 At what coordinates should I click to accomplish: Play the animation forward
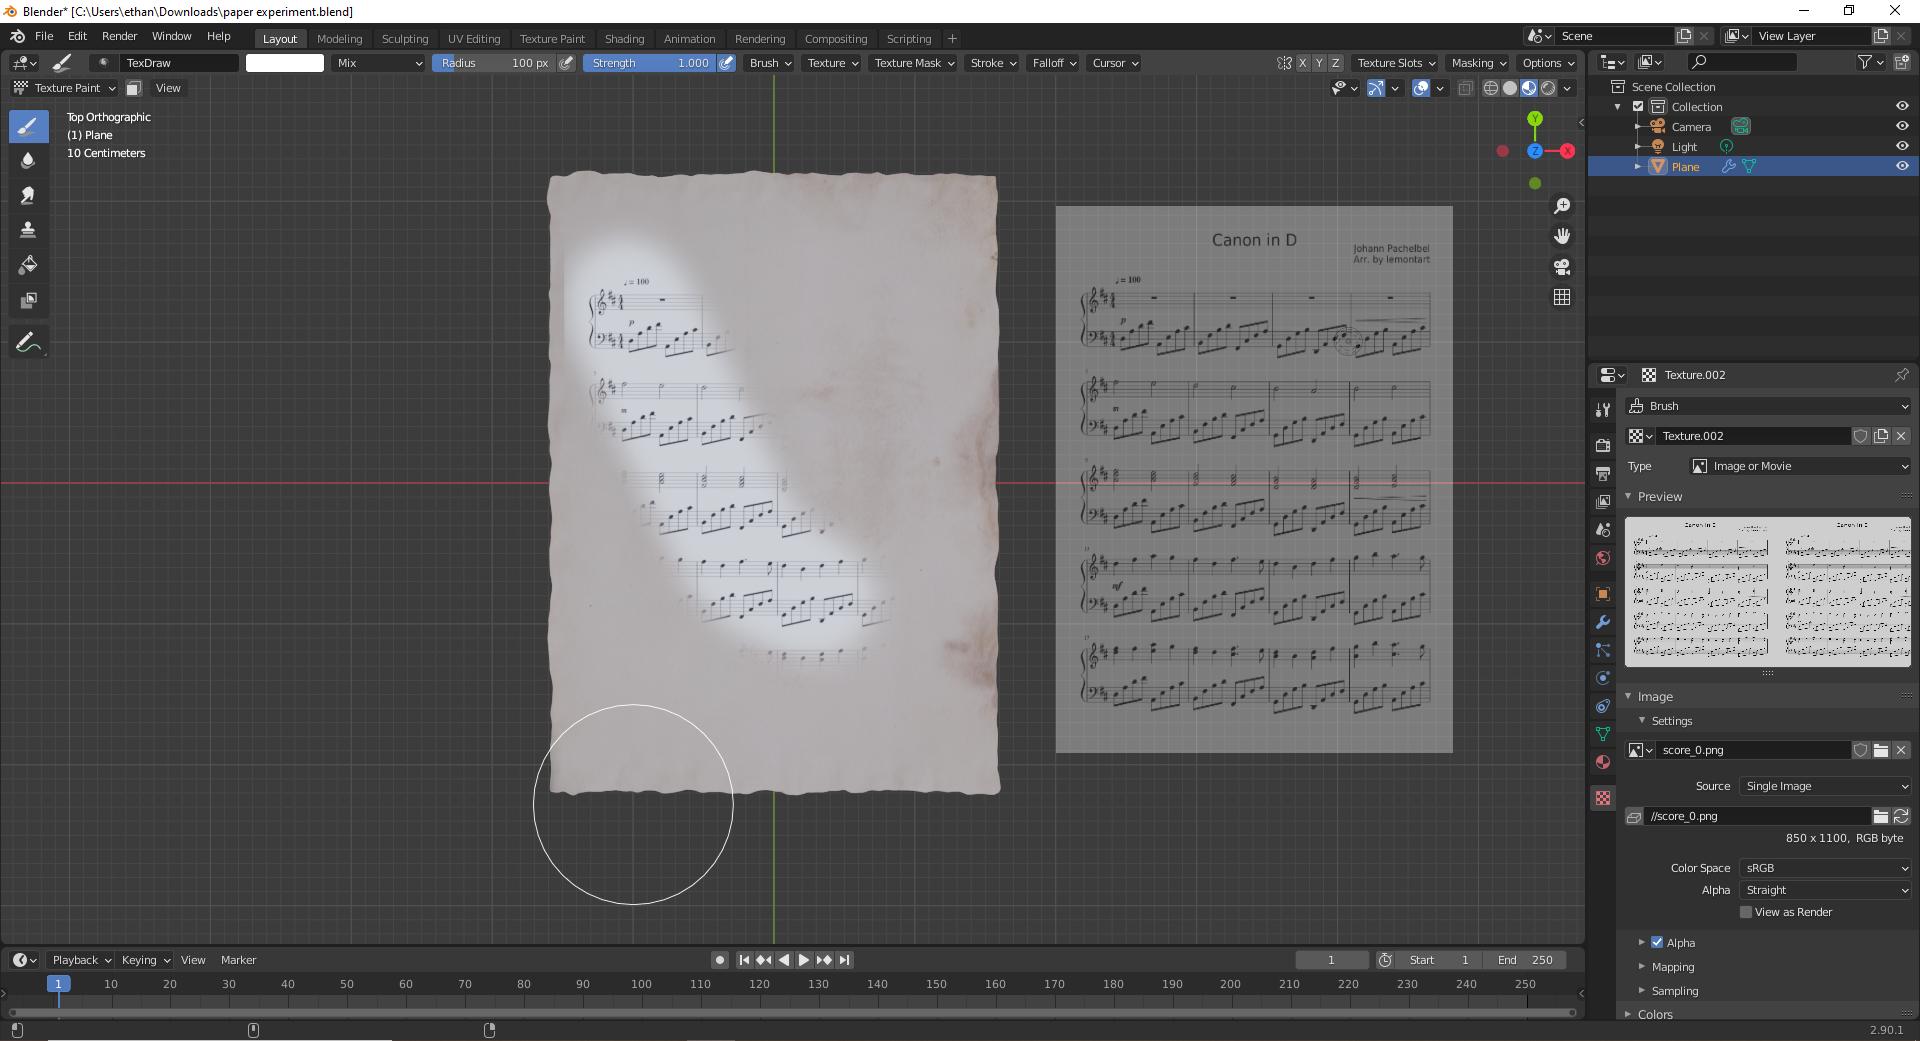(x=804, y=960)
